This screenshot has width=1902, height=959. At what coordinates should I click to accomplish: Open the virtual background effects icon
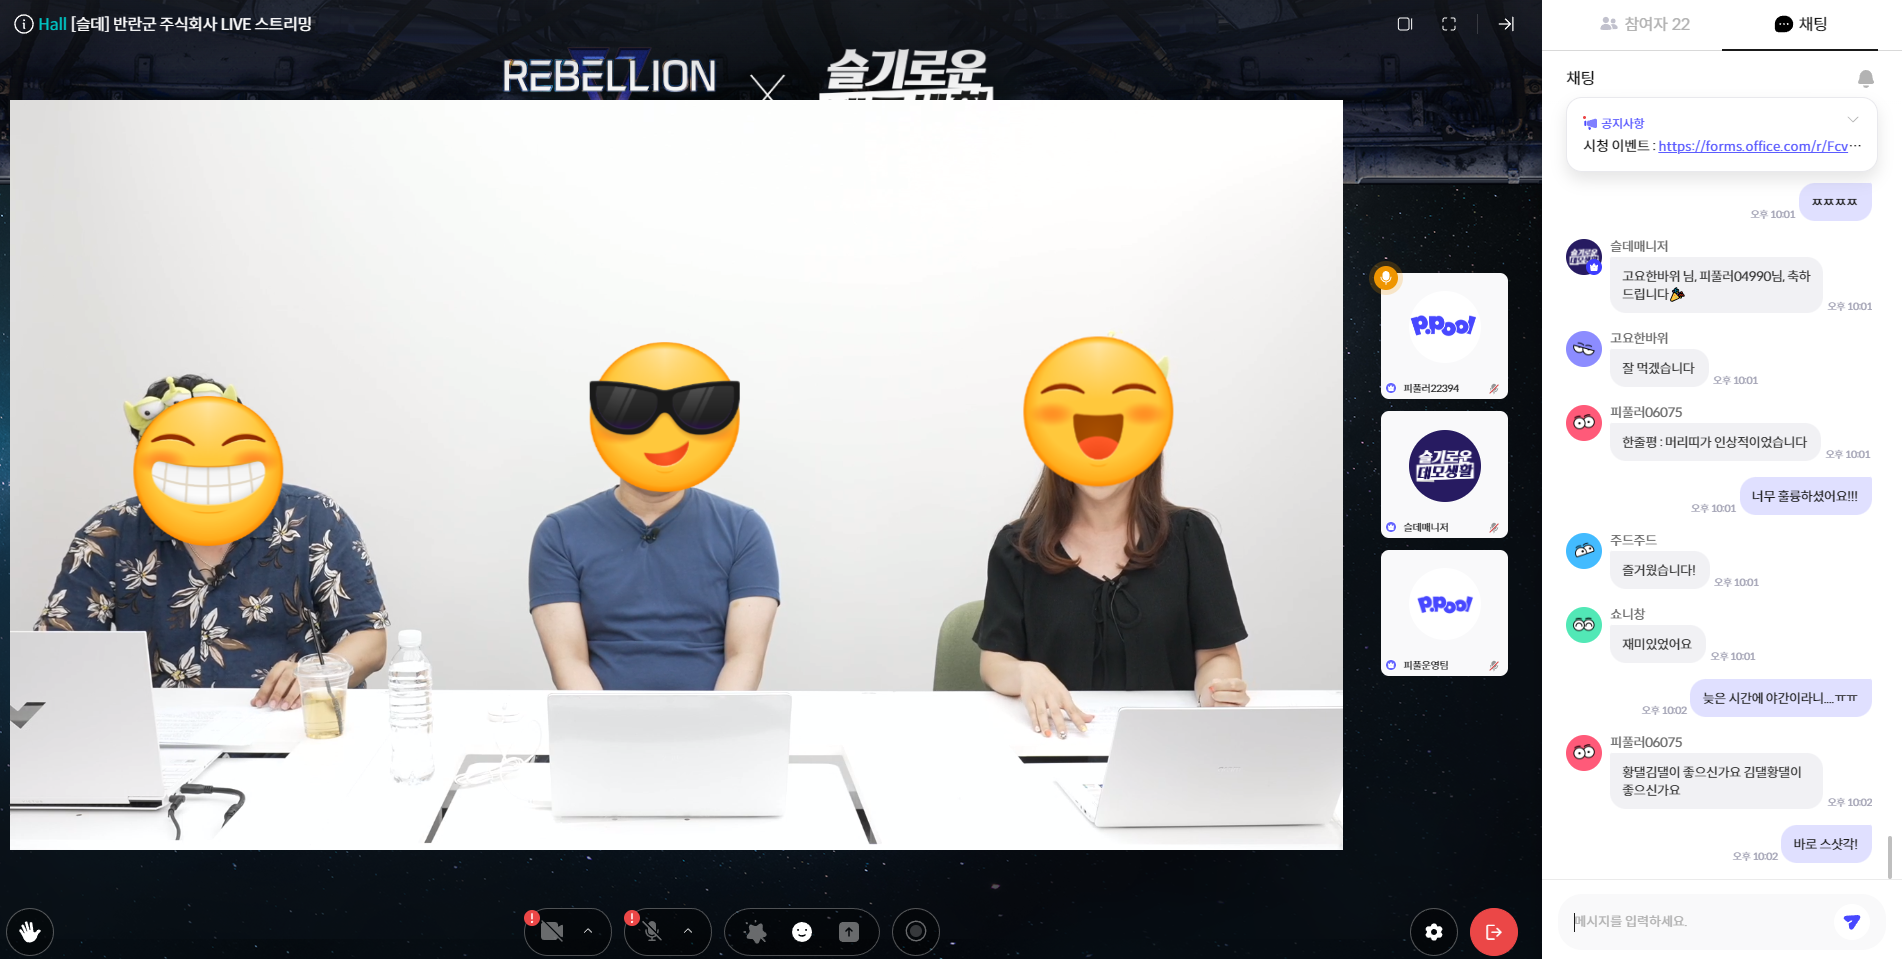pos(756,932)
